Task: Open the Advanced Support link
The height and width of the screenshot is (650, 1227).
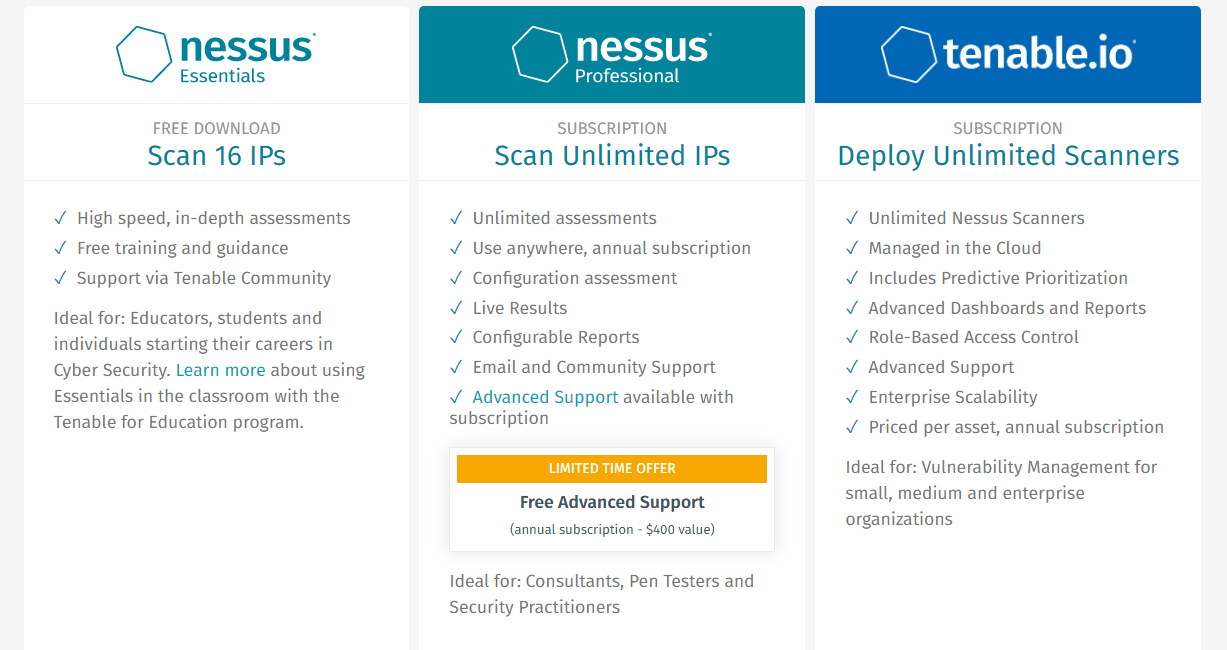Action: point(545,397)
